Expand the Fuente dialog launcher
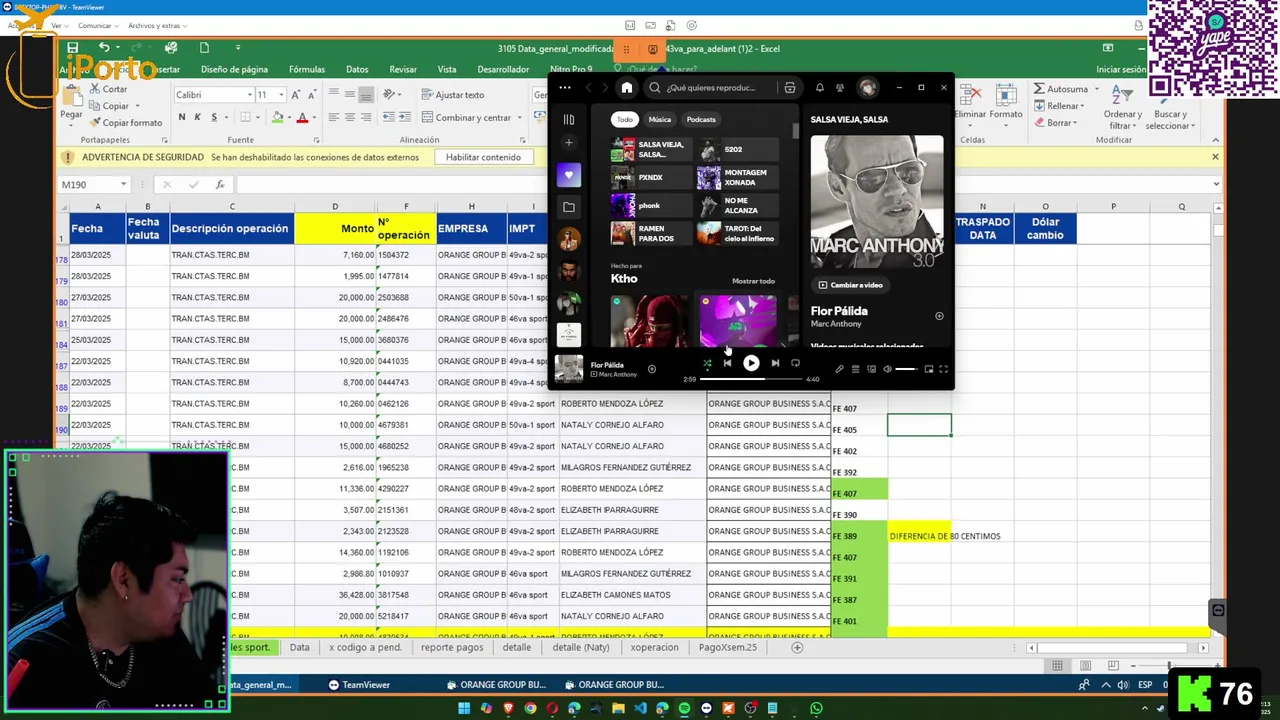Screen dimensions: 1280x720 317,140
